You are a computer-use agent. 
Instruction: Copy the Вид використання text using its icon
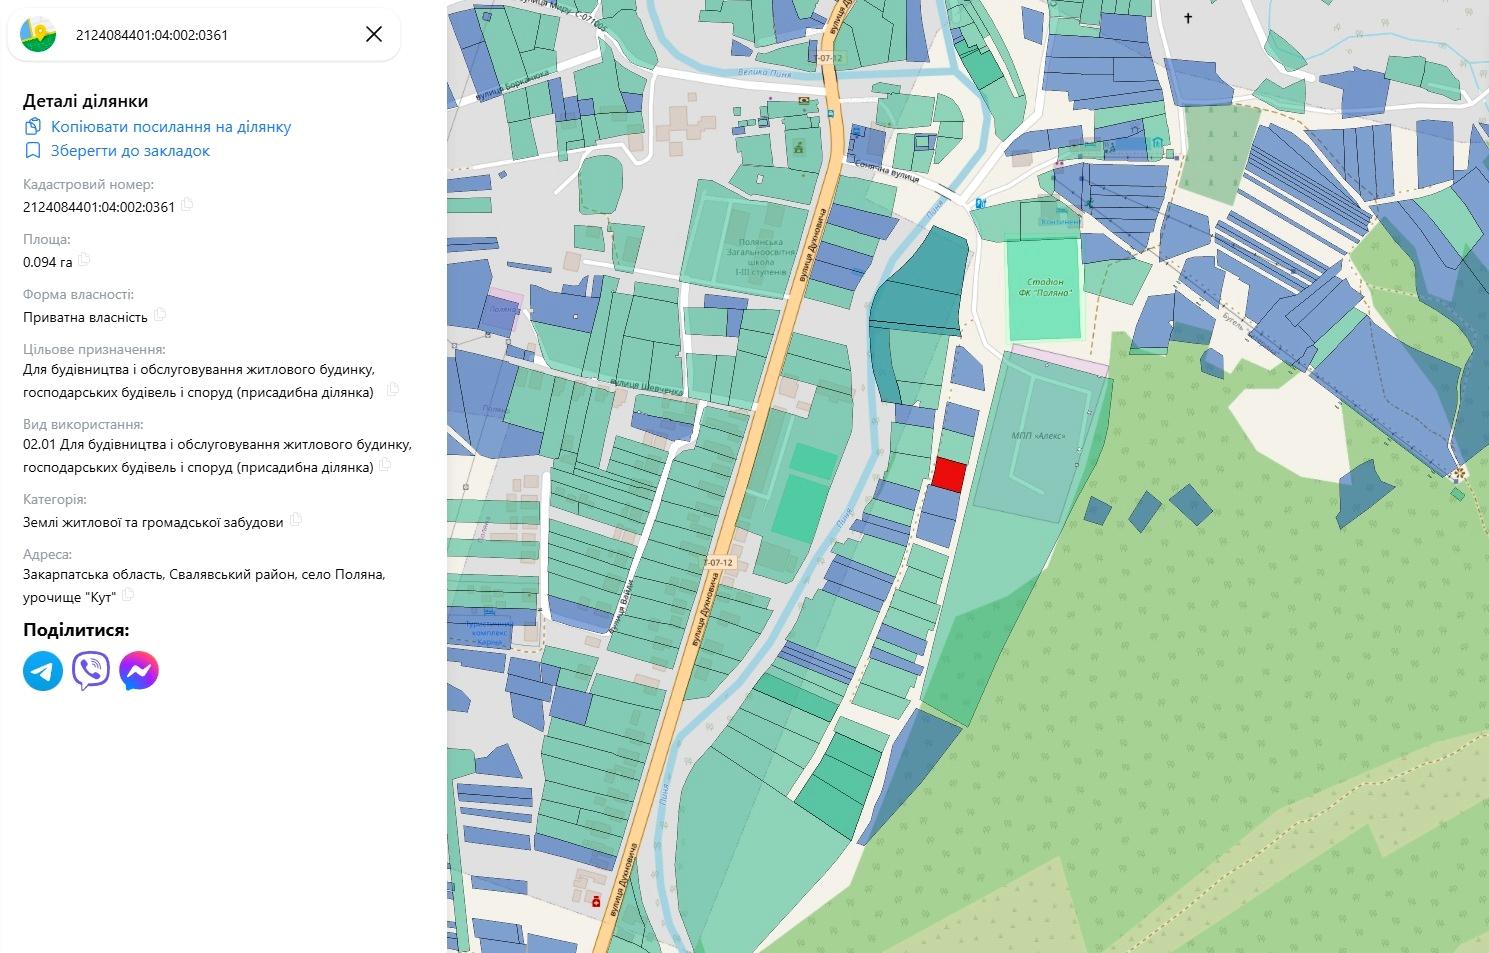tap(385, 465)
